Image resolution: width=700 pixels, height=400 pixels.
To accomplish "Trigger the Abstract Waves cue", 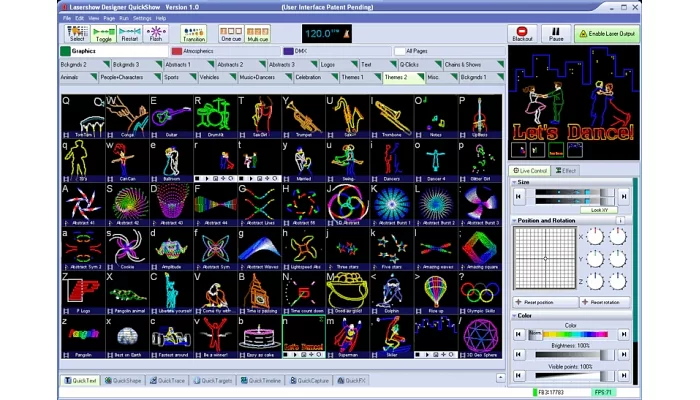I will [x=259, y=249].
